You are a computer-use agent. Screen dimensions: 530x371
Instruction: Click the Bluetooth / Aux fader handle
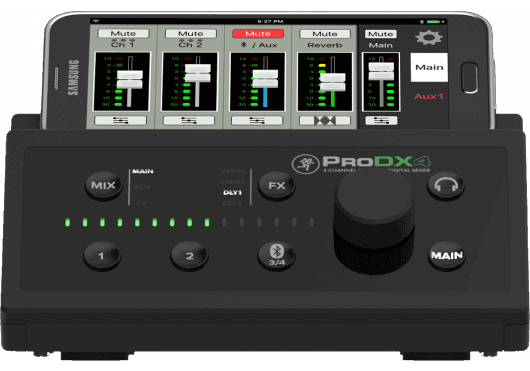(x=265, y=78)
